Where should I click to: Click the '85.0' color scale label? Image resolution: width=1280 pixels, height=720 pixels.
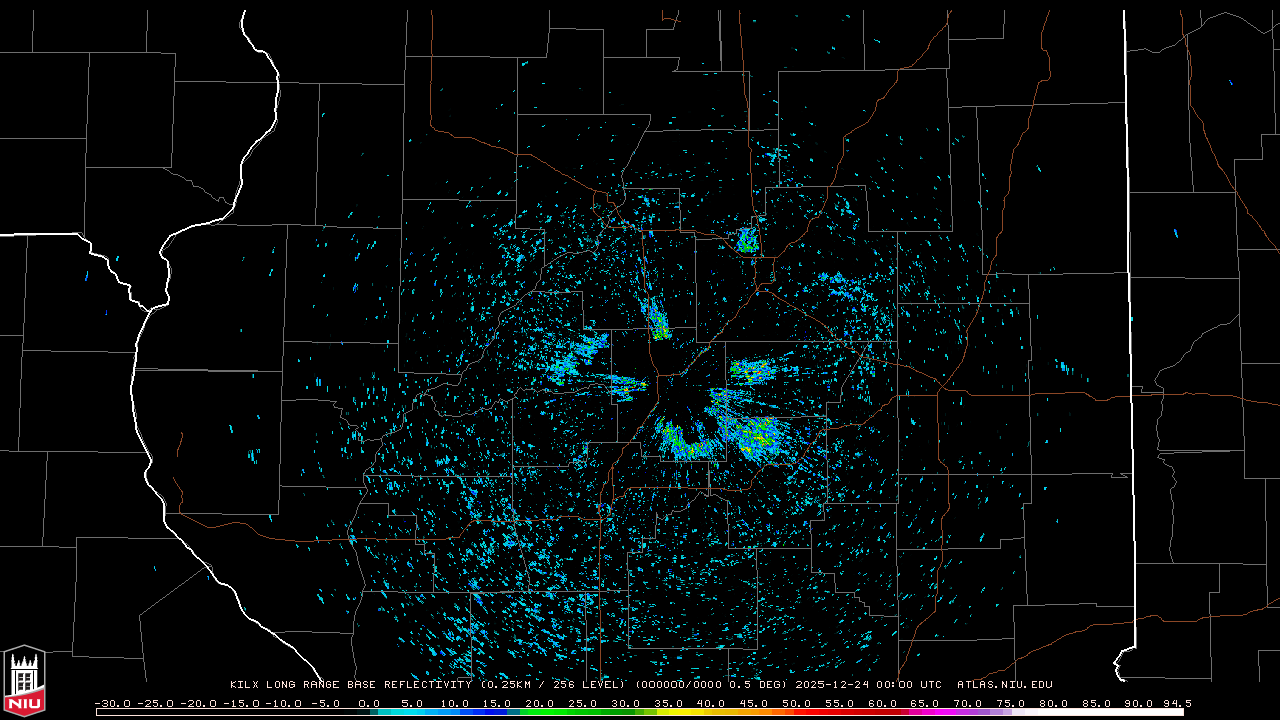pyautogui.click(x=1097, y=703)
